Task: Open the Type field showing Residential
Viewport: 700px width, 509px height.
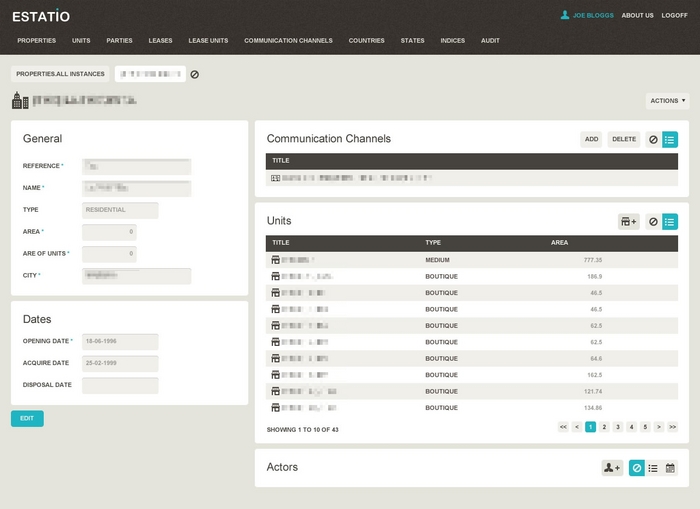Action: pyautogui.click(x=120, y=210)
